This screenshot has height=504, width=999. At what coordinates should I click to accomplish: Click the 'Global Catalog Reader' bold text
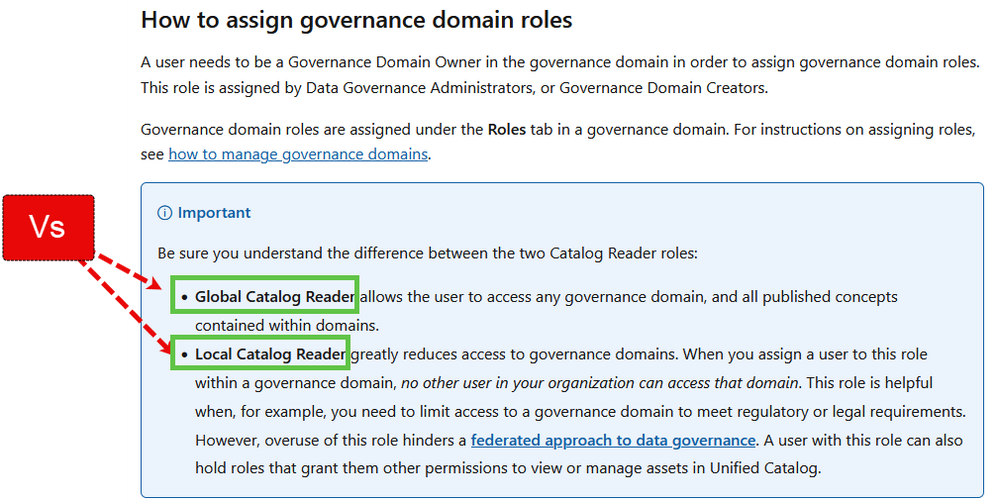click(275, 297)
